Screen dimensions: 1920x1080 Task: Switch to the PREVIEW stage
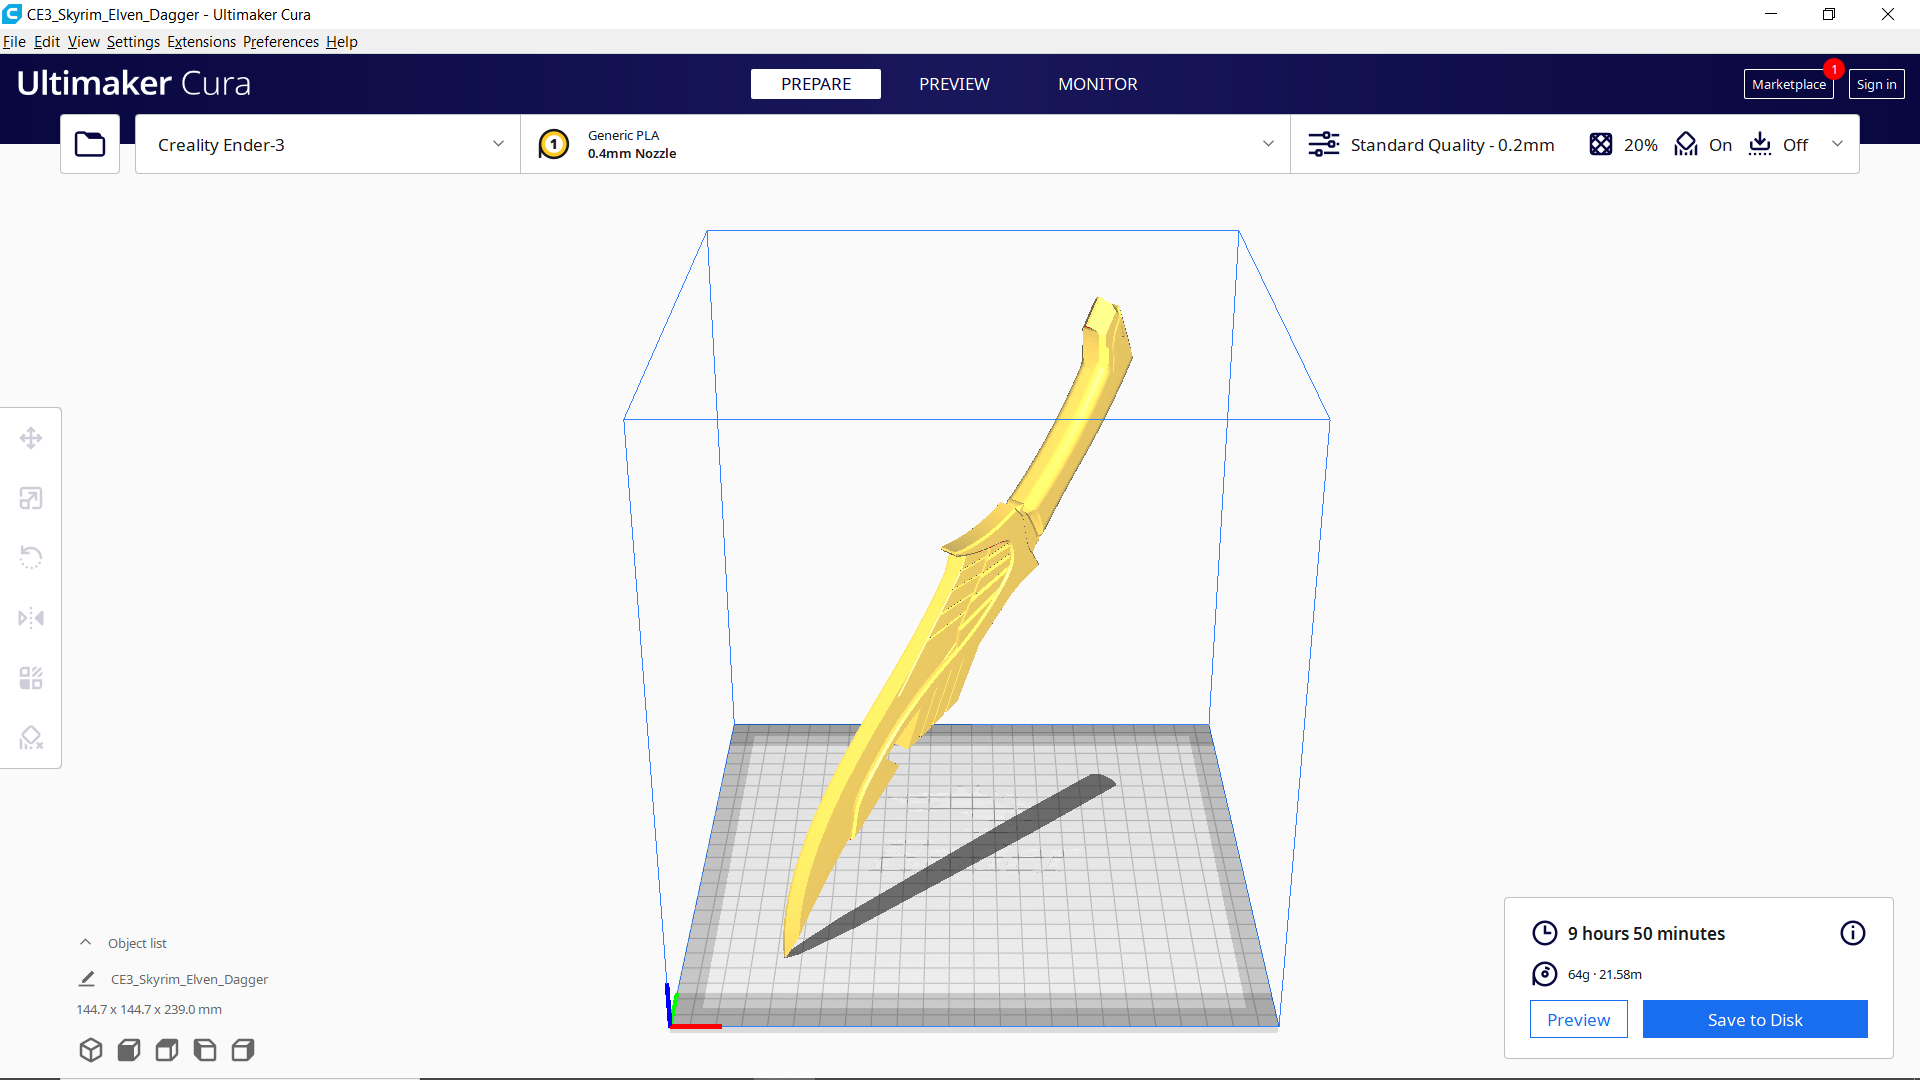pos(954,84)
